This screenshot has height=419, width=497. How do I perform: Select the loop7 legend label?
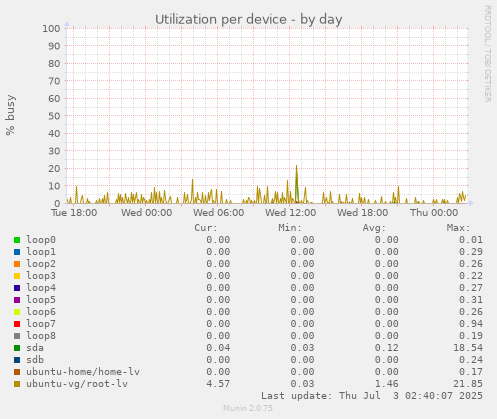pyautogui.click(x=41, y=324)
